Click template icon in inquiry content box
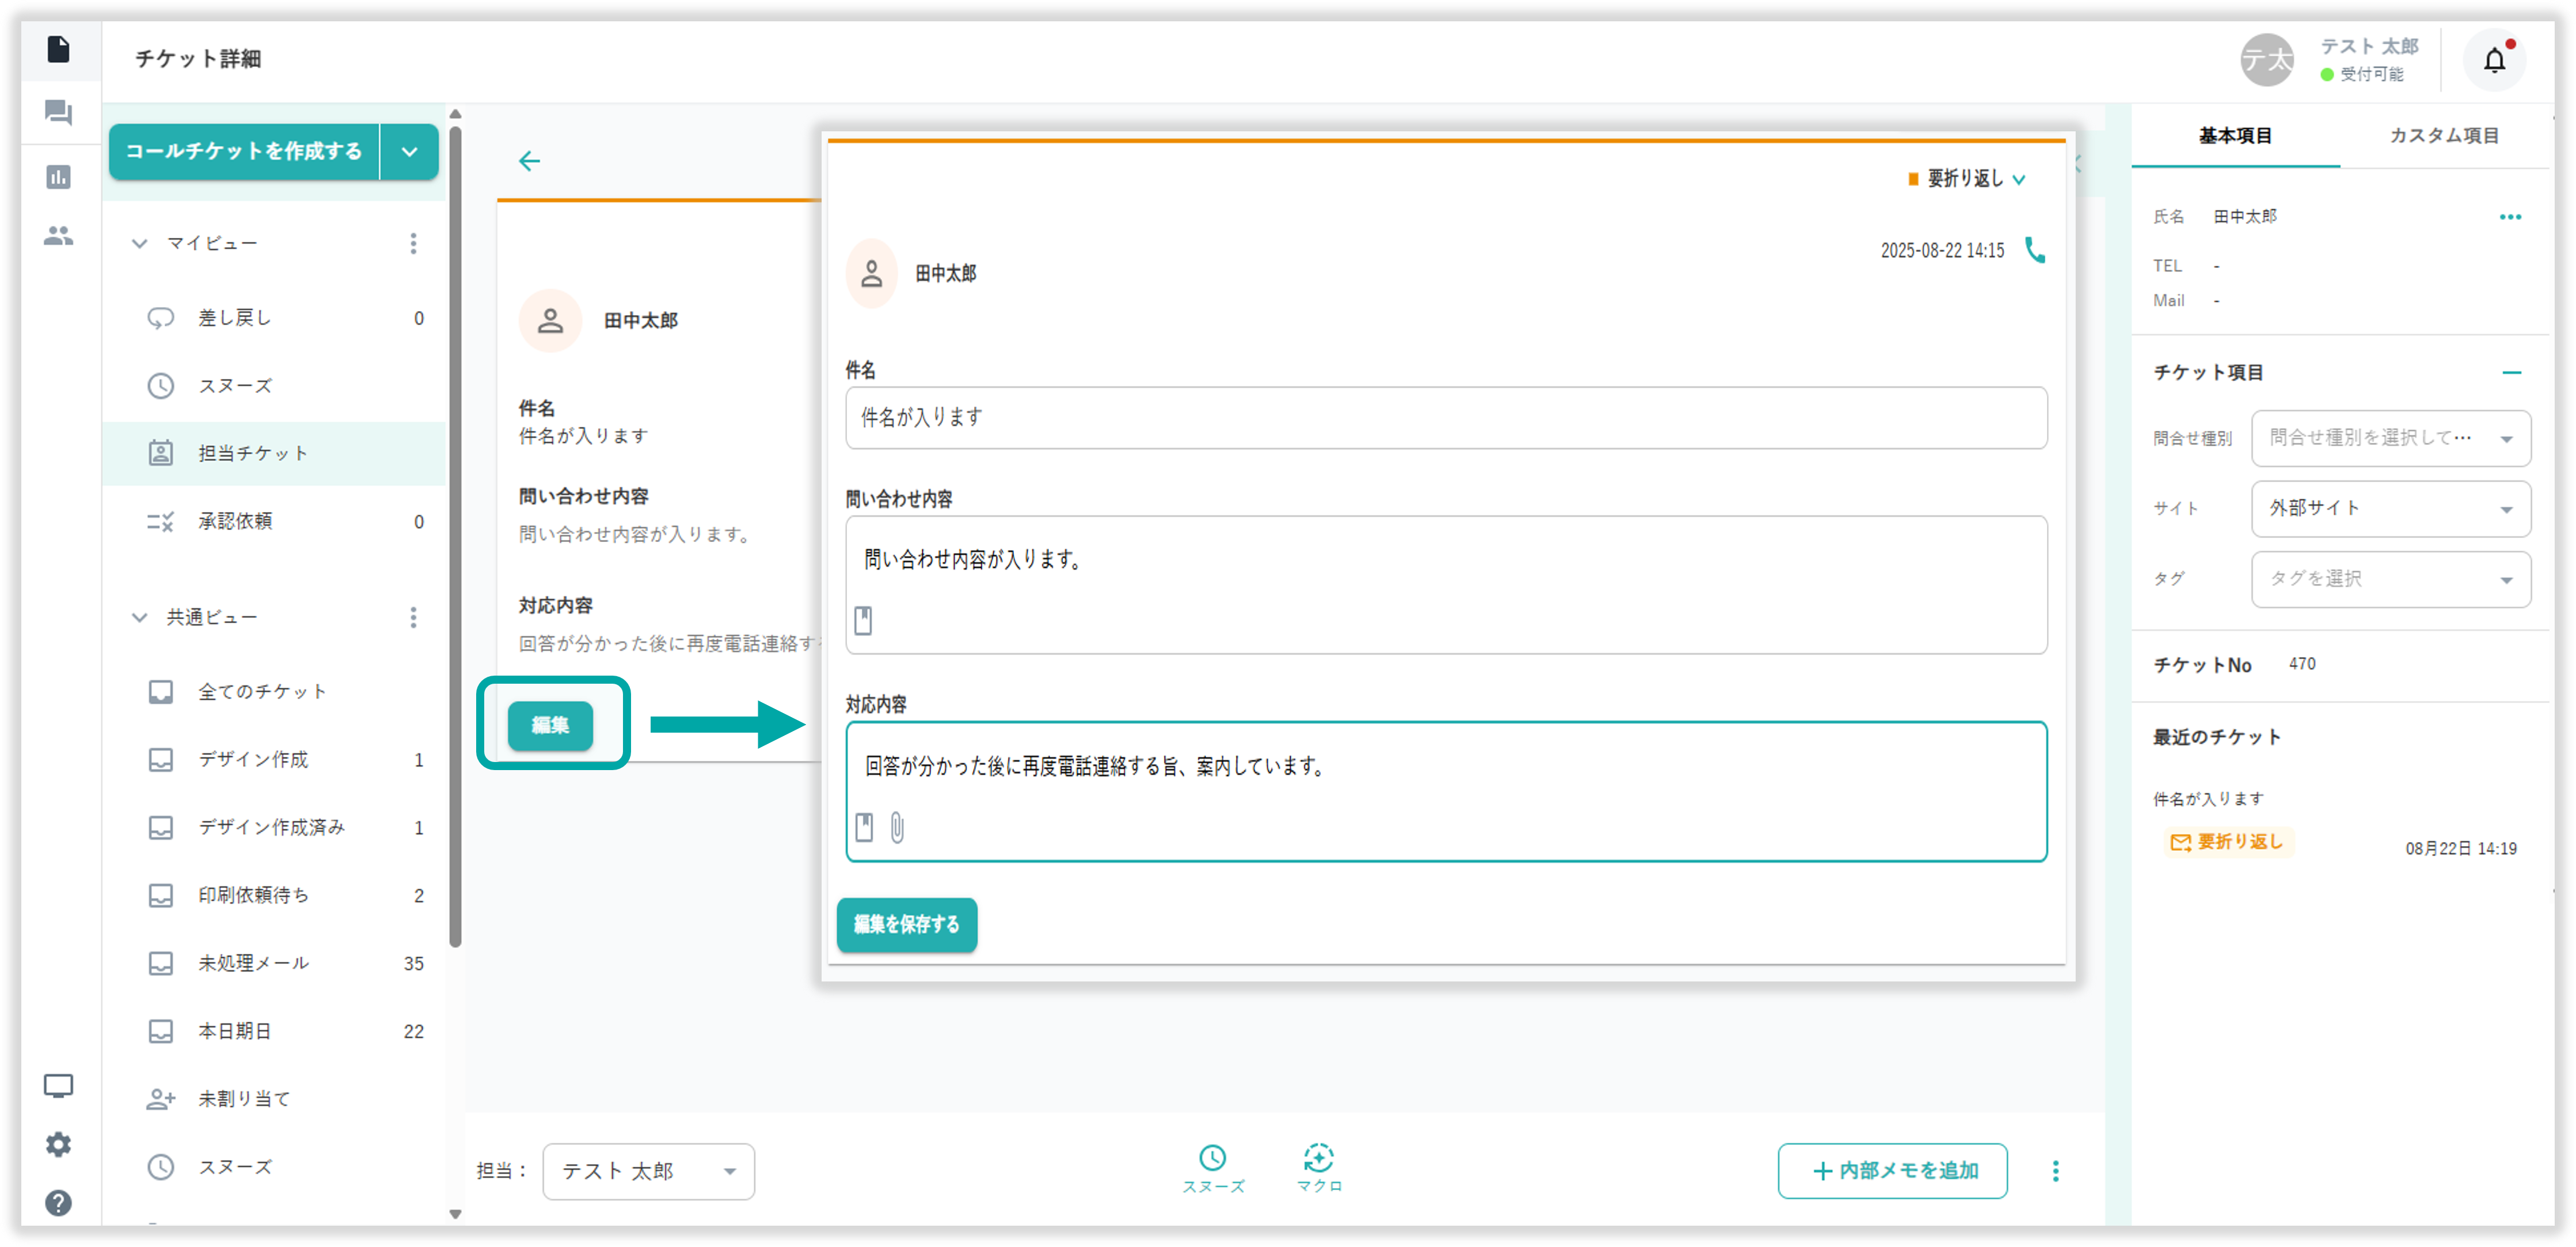The width and height of the screenshot is (2576, 1247). (863, 621)
